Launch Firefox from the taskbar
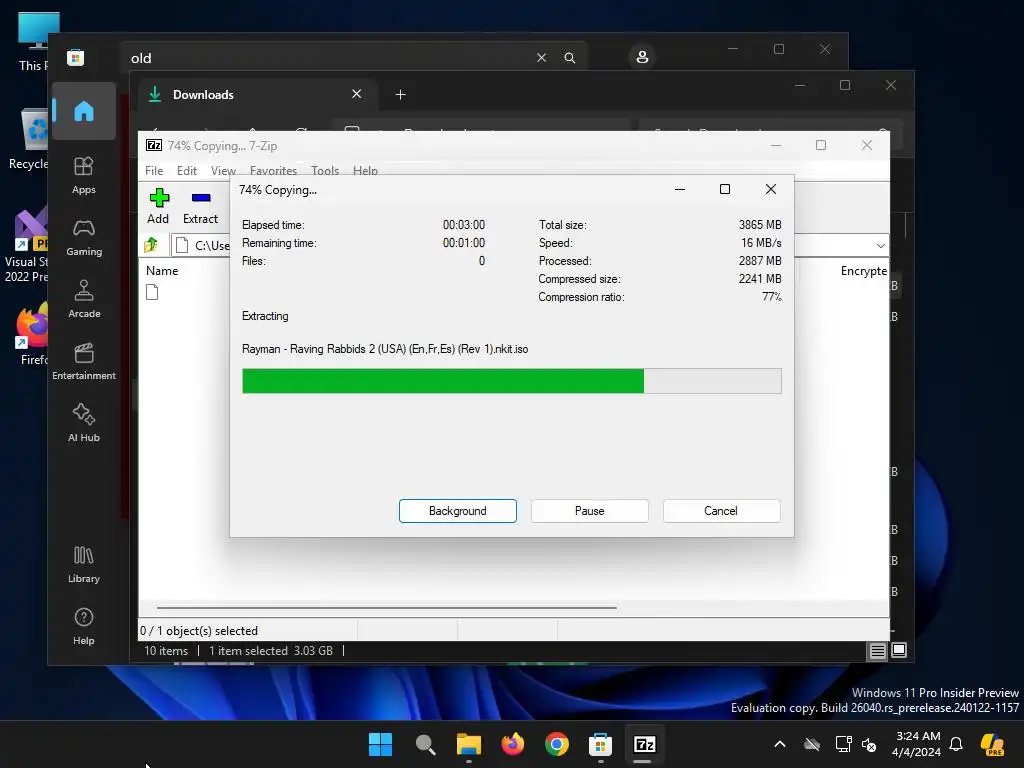Screen dimensions: 1024x768 513,744
